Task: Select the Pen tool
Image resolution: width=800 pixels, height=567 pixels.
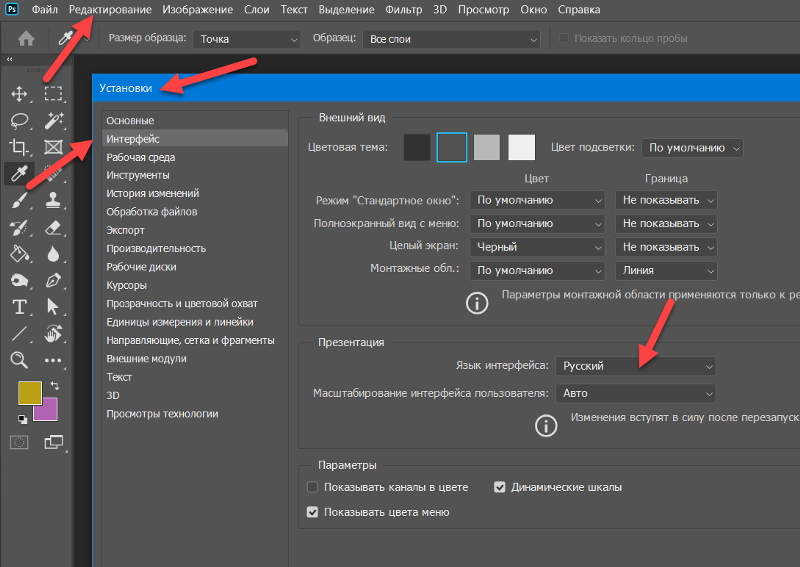Action: tap(53, 280)
